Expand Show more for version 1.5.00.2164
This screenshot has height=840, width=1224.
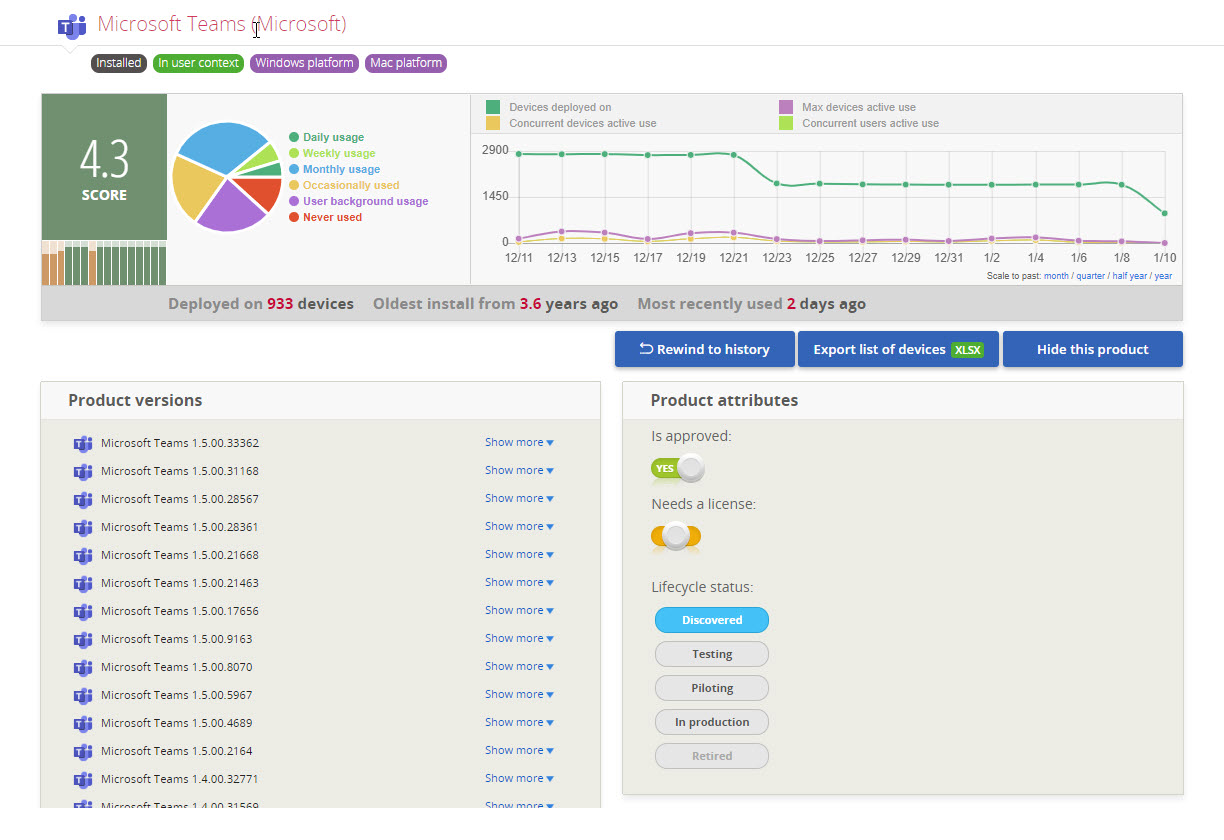pyautogui.click(x=519, y=750)
